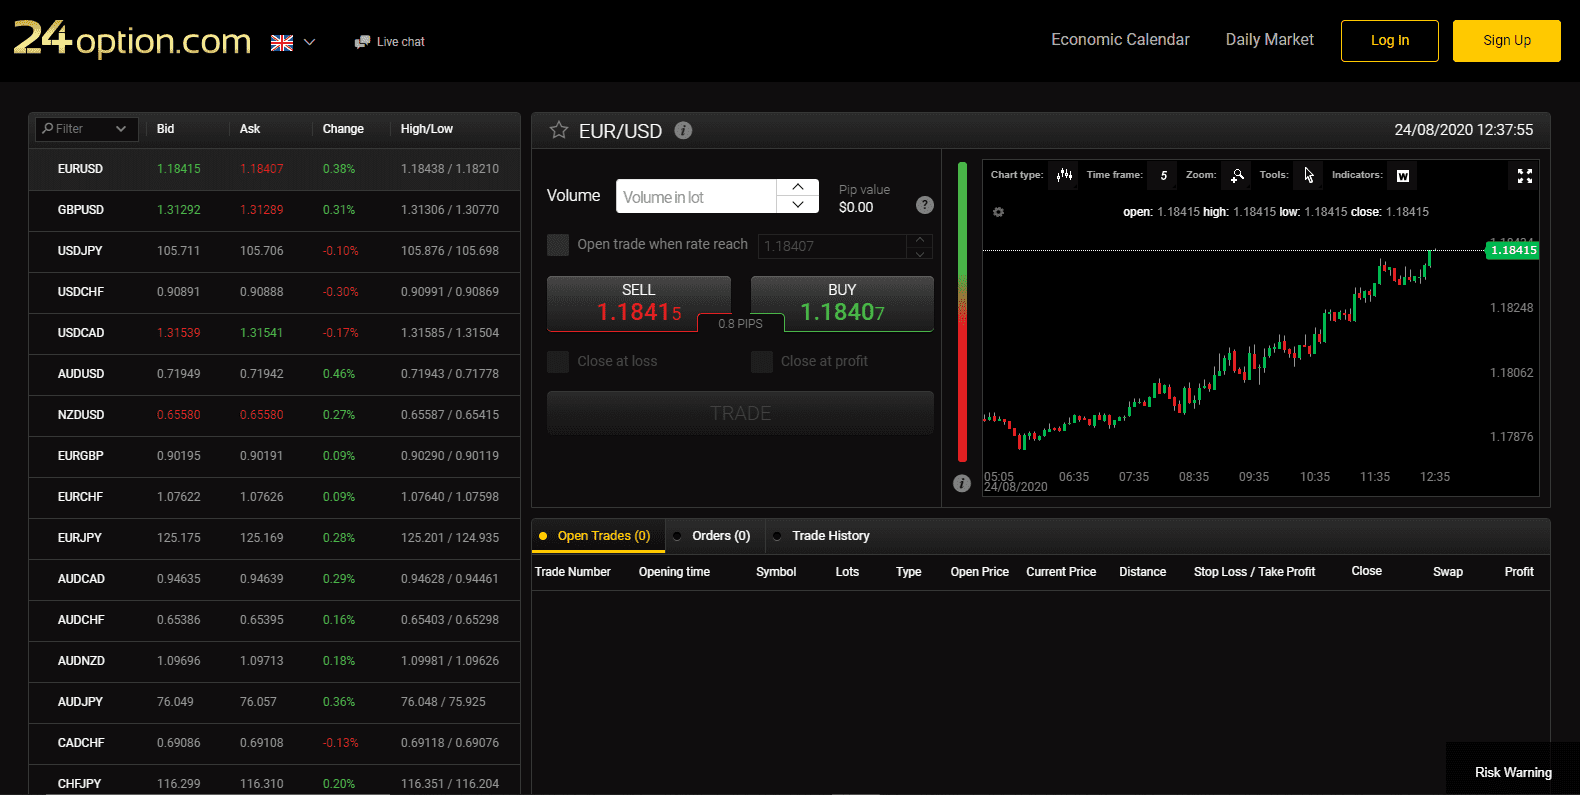Screen dimensions: 1580x795
Task: Open the Filter dropdown in instrument list
Action: 87,129
